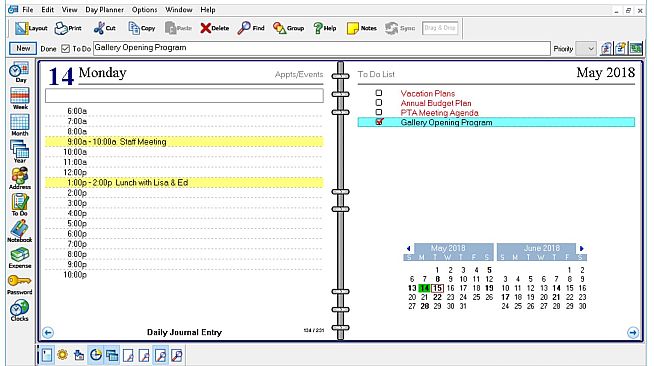Click the Print toolbar button
This screenshot has height=366, width=654.
pyautogui.click(x=68, y=28)
